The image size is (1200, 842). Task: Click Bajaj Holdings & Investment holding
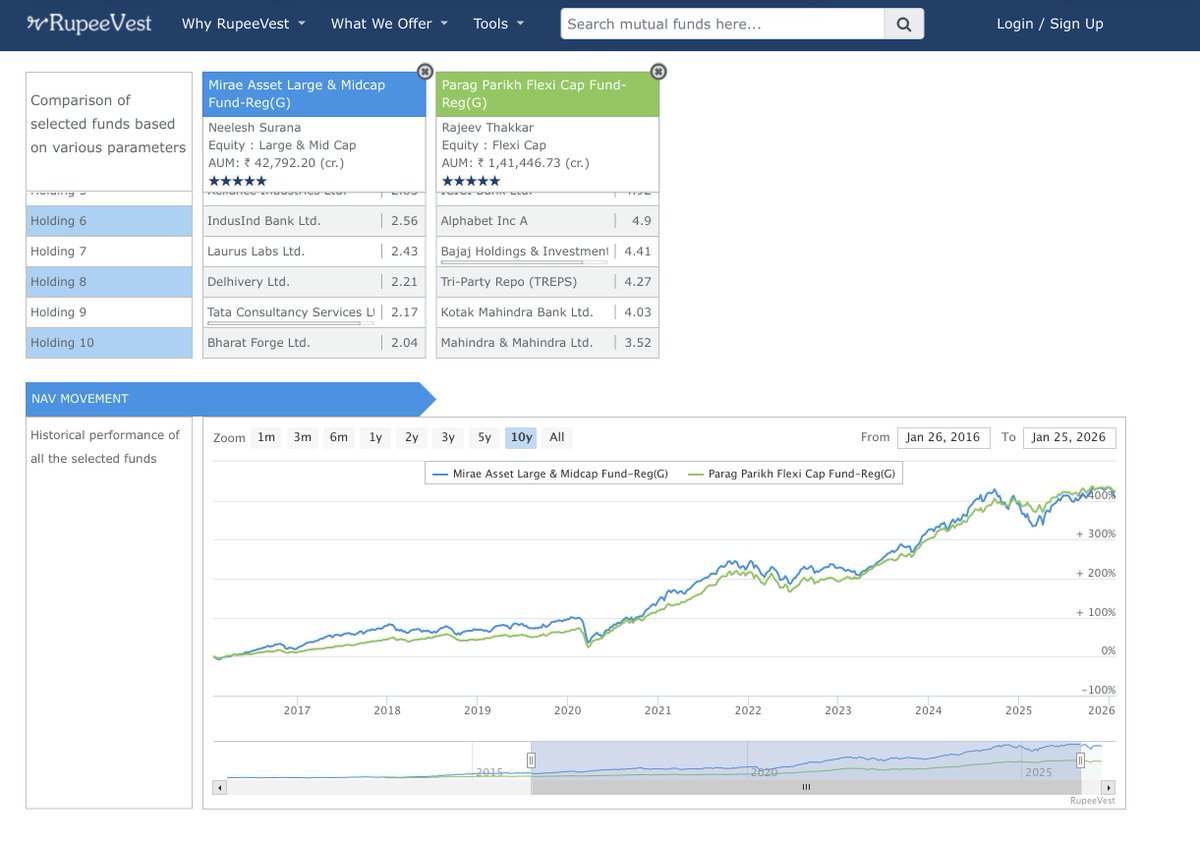click(x=525, y=251)
